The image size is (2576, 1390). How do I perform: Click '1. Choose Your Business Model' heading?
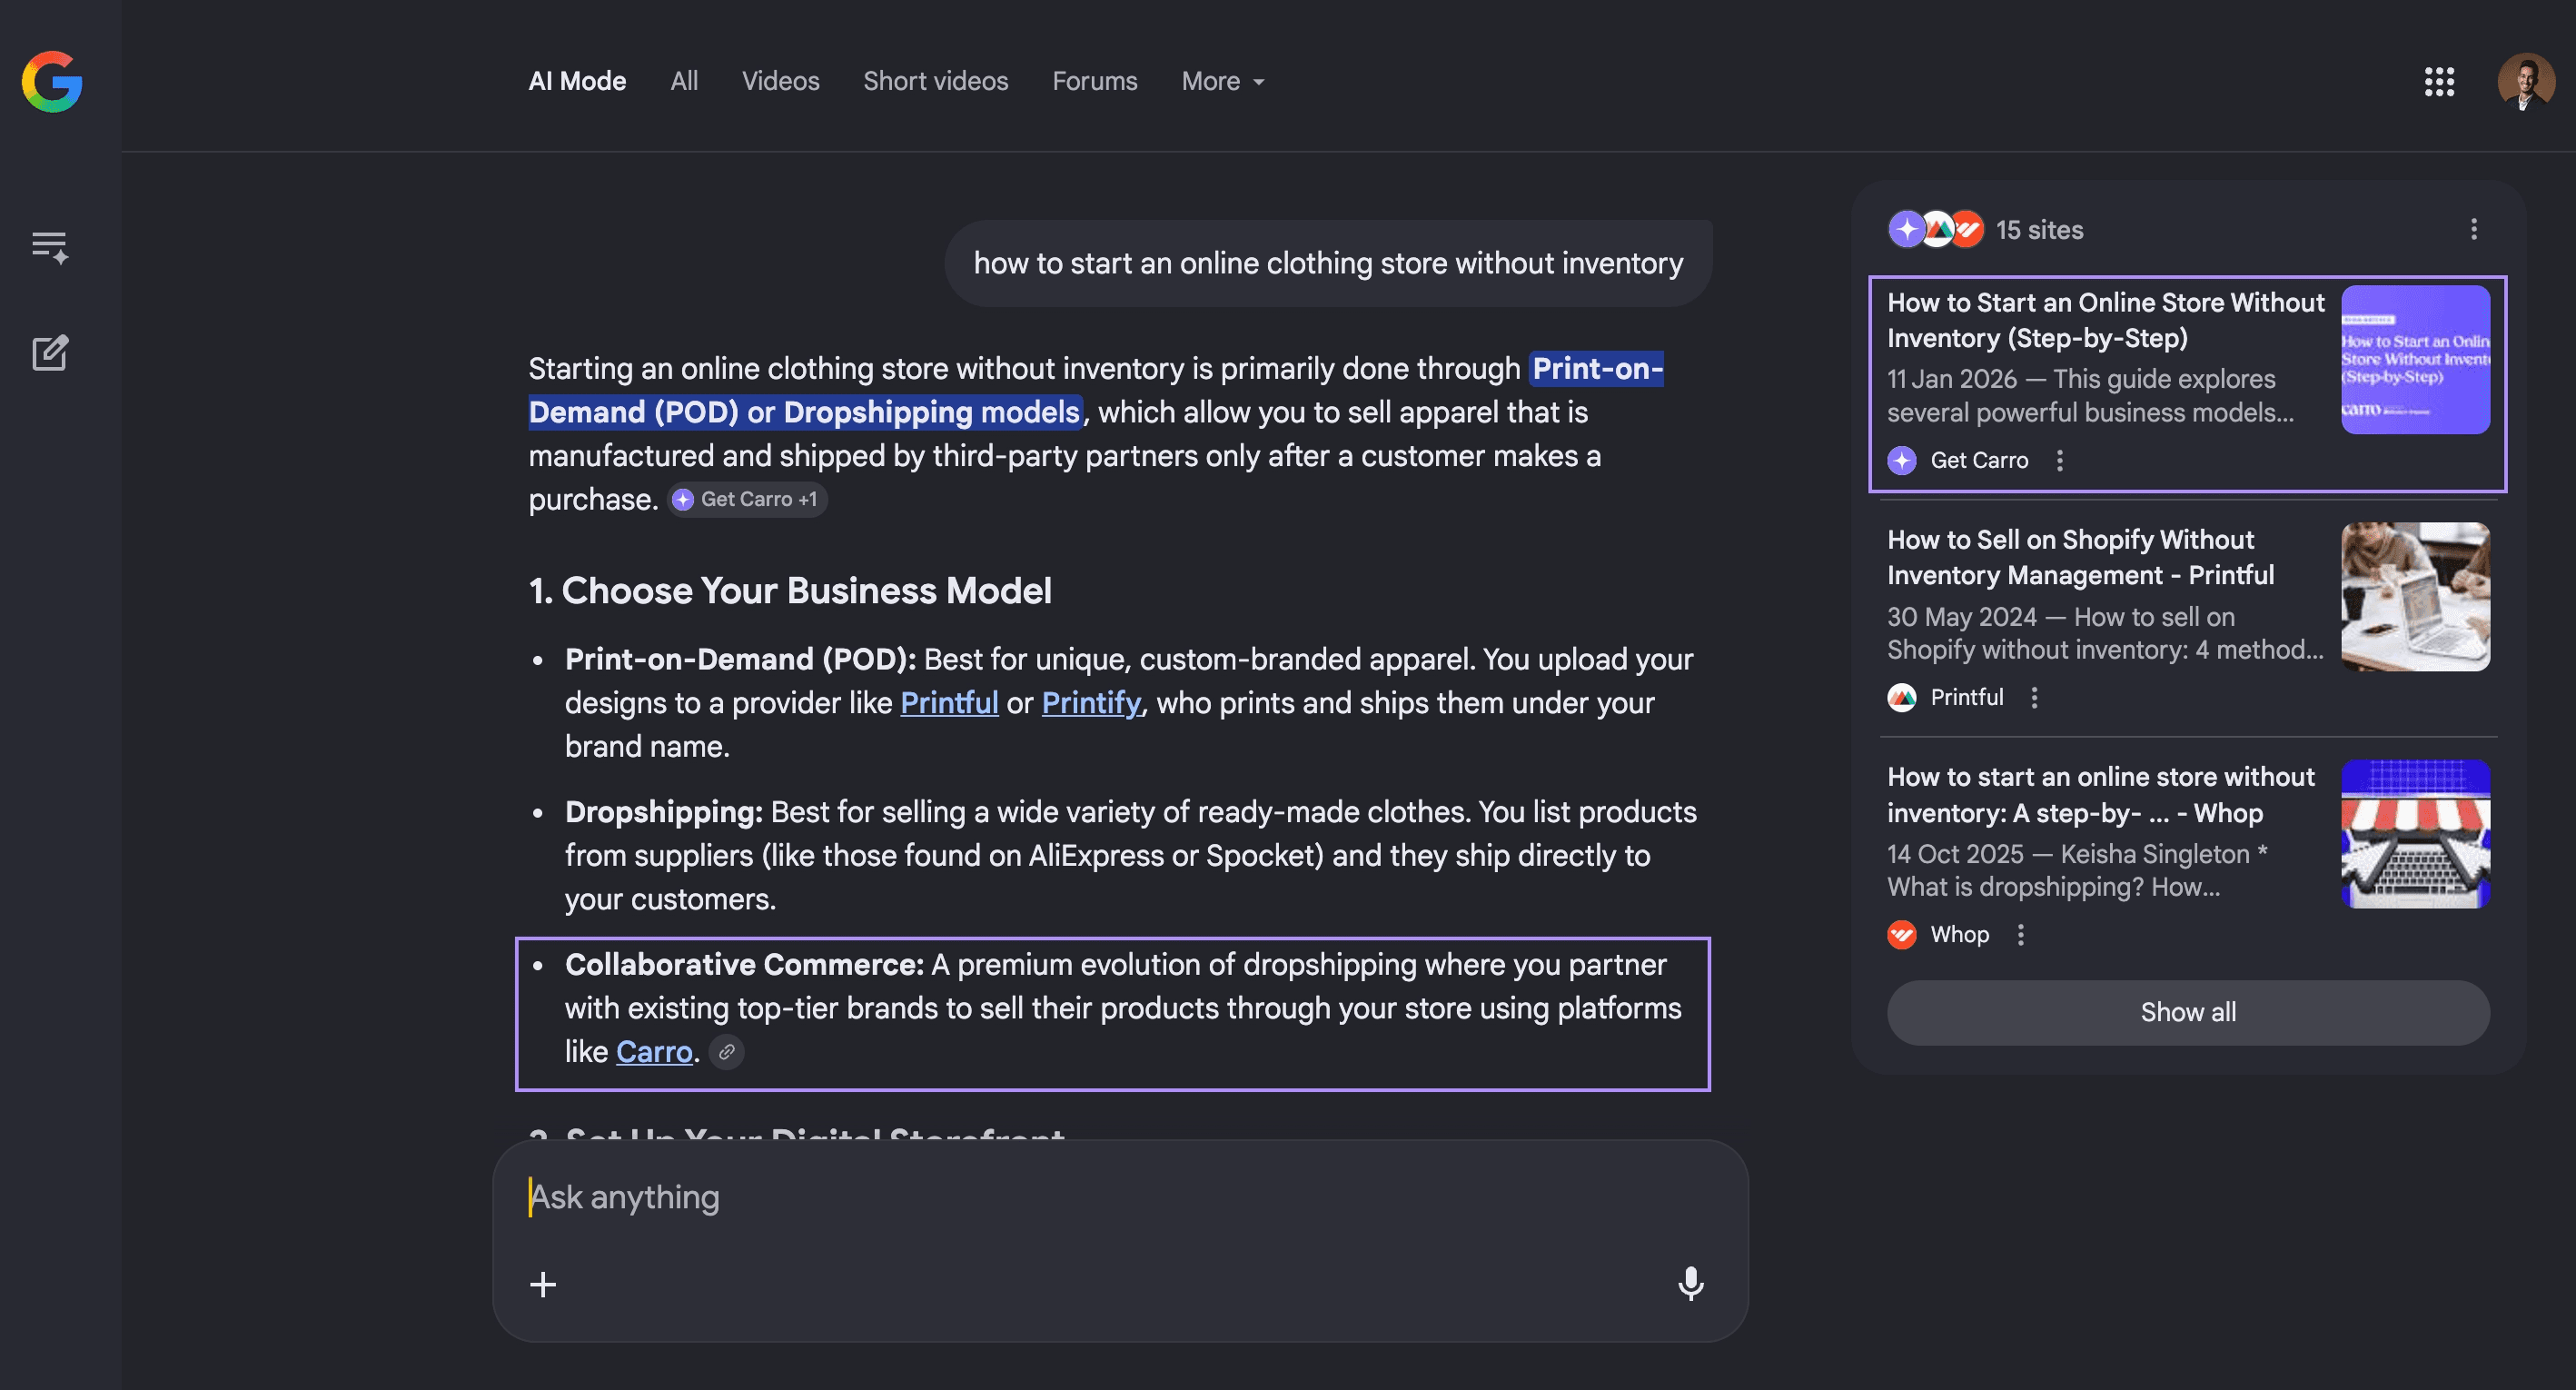tap(790, 591)
